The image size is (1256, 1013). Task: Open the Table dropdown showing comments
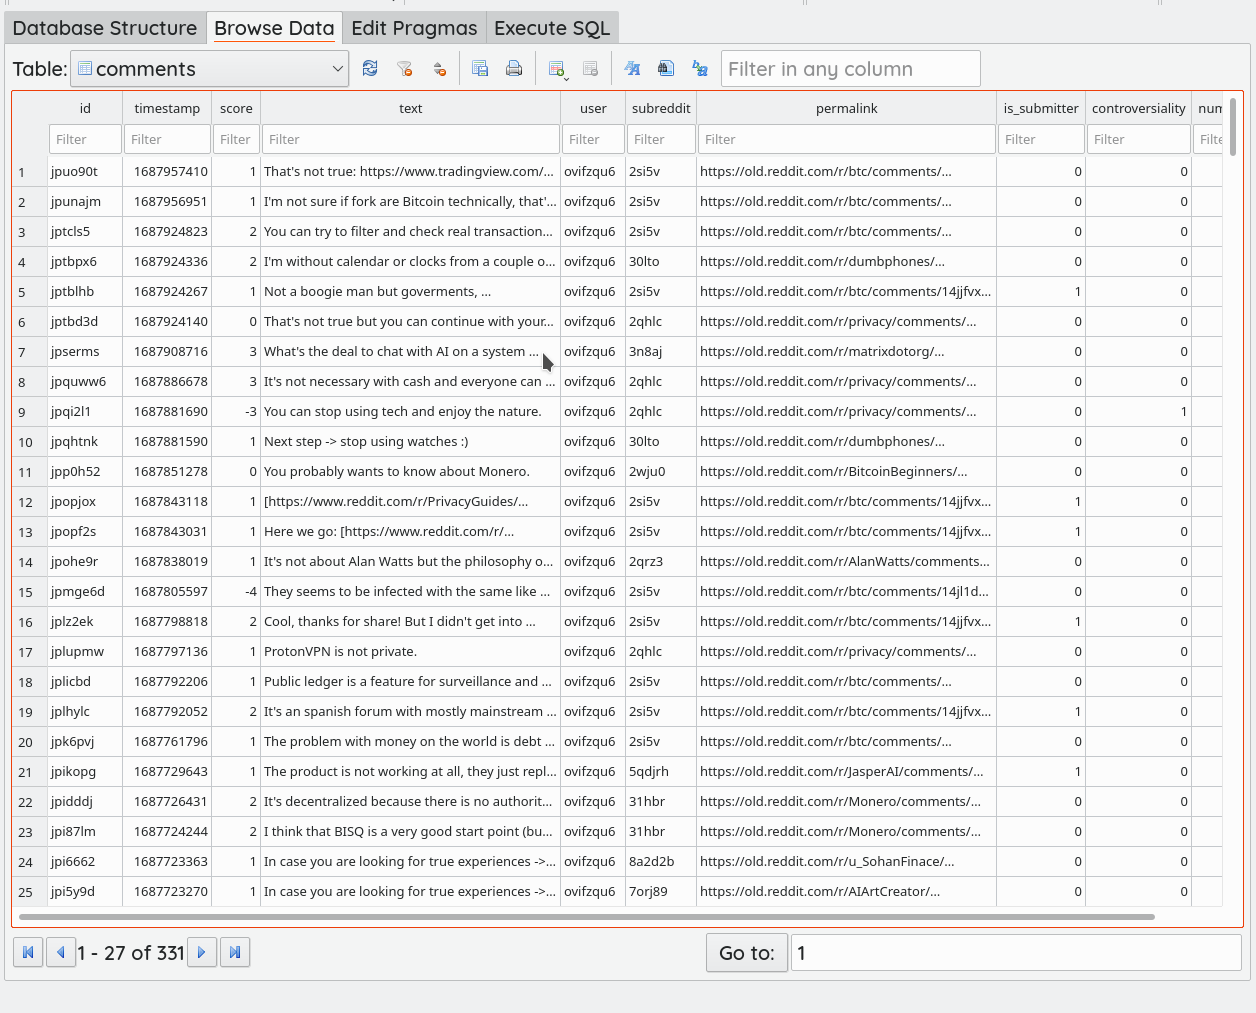[x=210, y=69]
